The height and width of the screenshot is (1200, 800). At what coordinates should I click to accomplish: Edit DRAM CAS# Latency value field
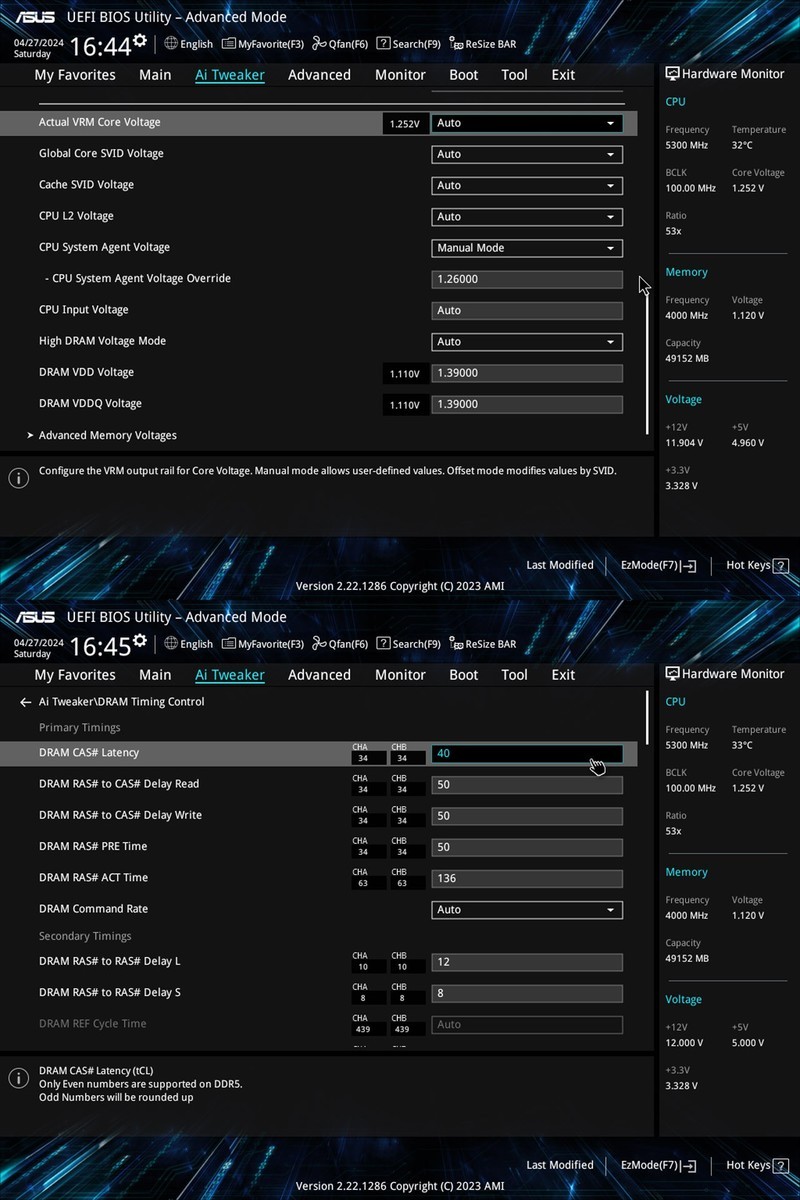click(x=527, y=754)
